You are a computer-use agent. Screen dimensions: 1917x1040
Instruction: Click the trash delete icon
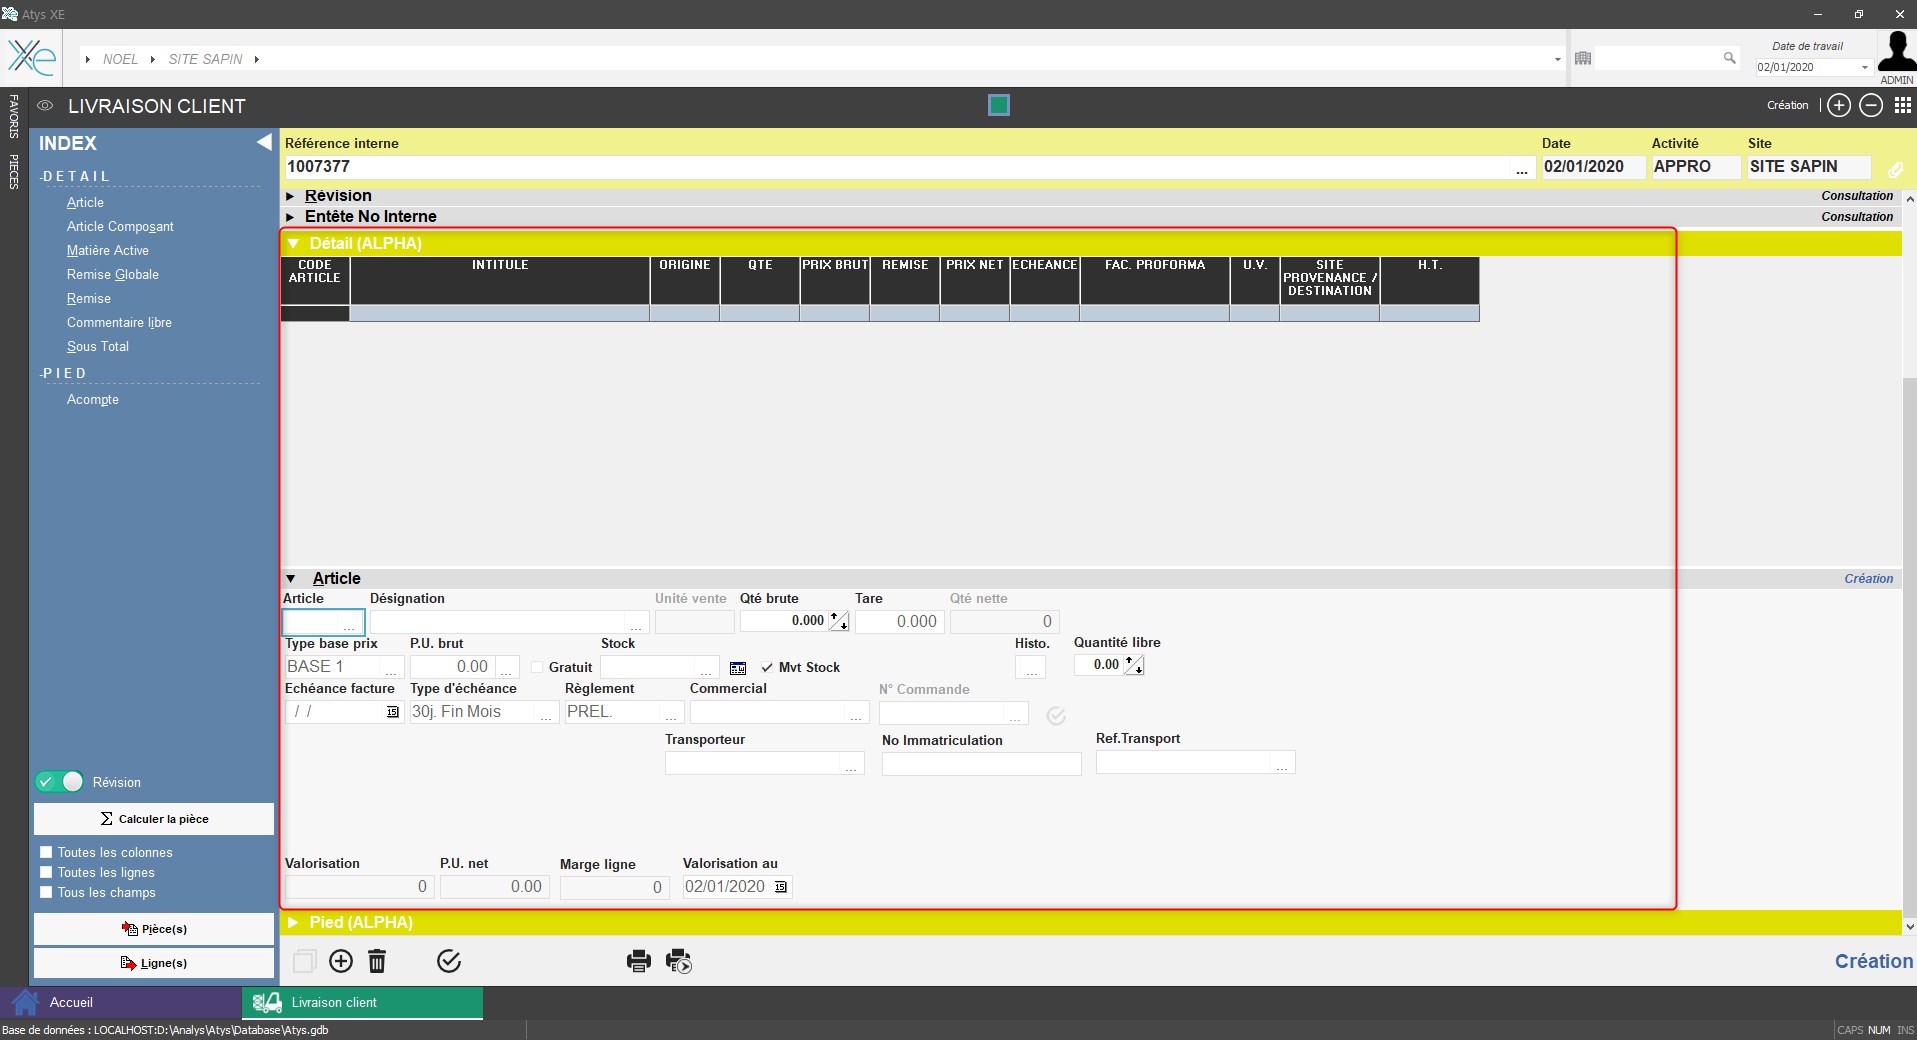[x=377, y=961]
